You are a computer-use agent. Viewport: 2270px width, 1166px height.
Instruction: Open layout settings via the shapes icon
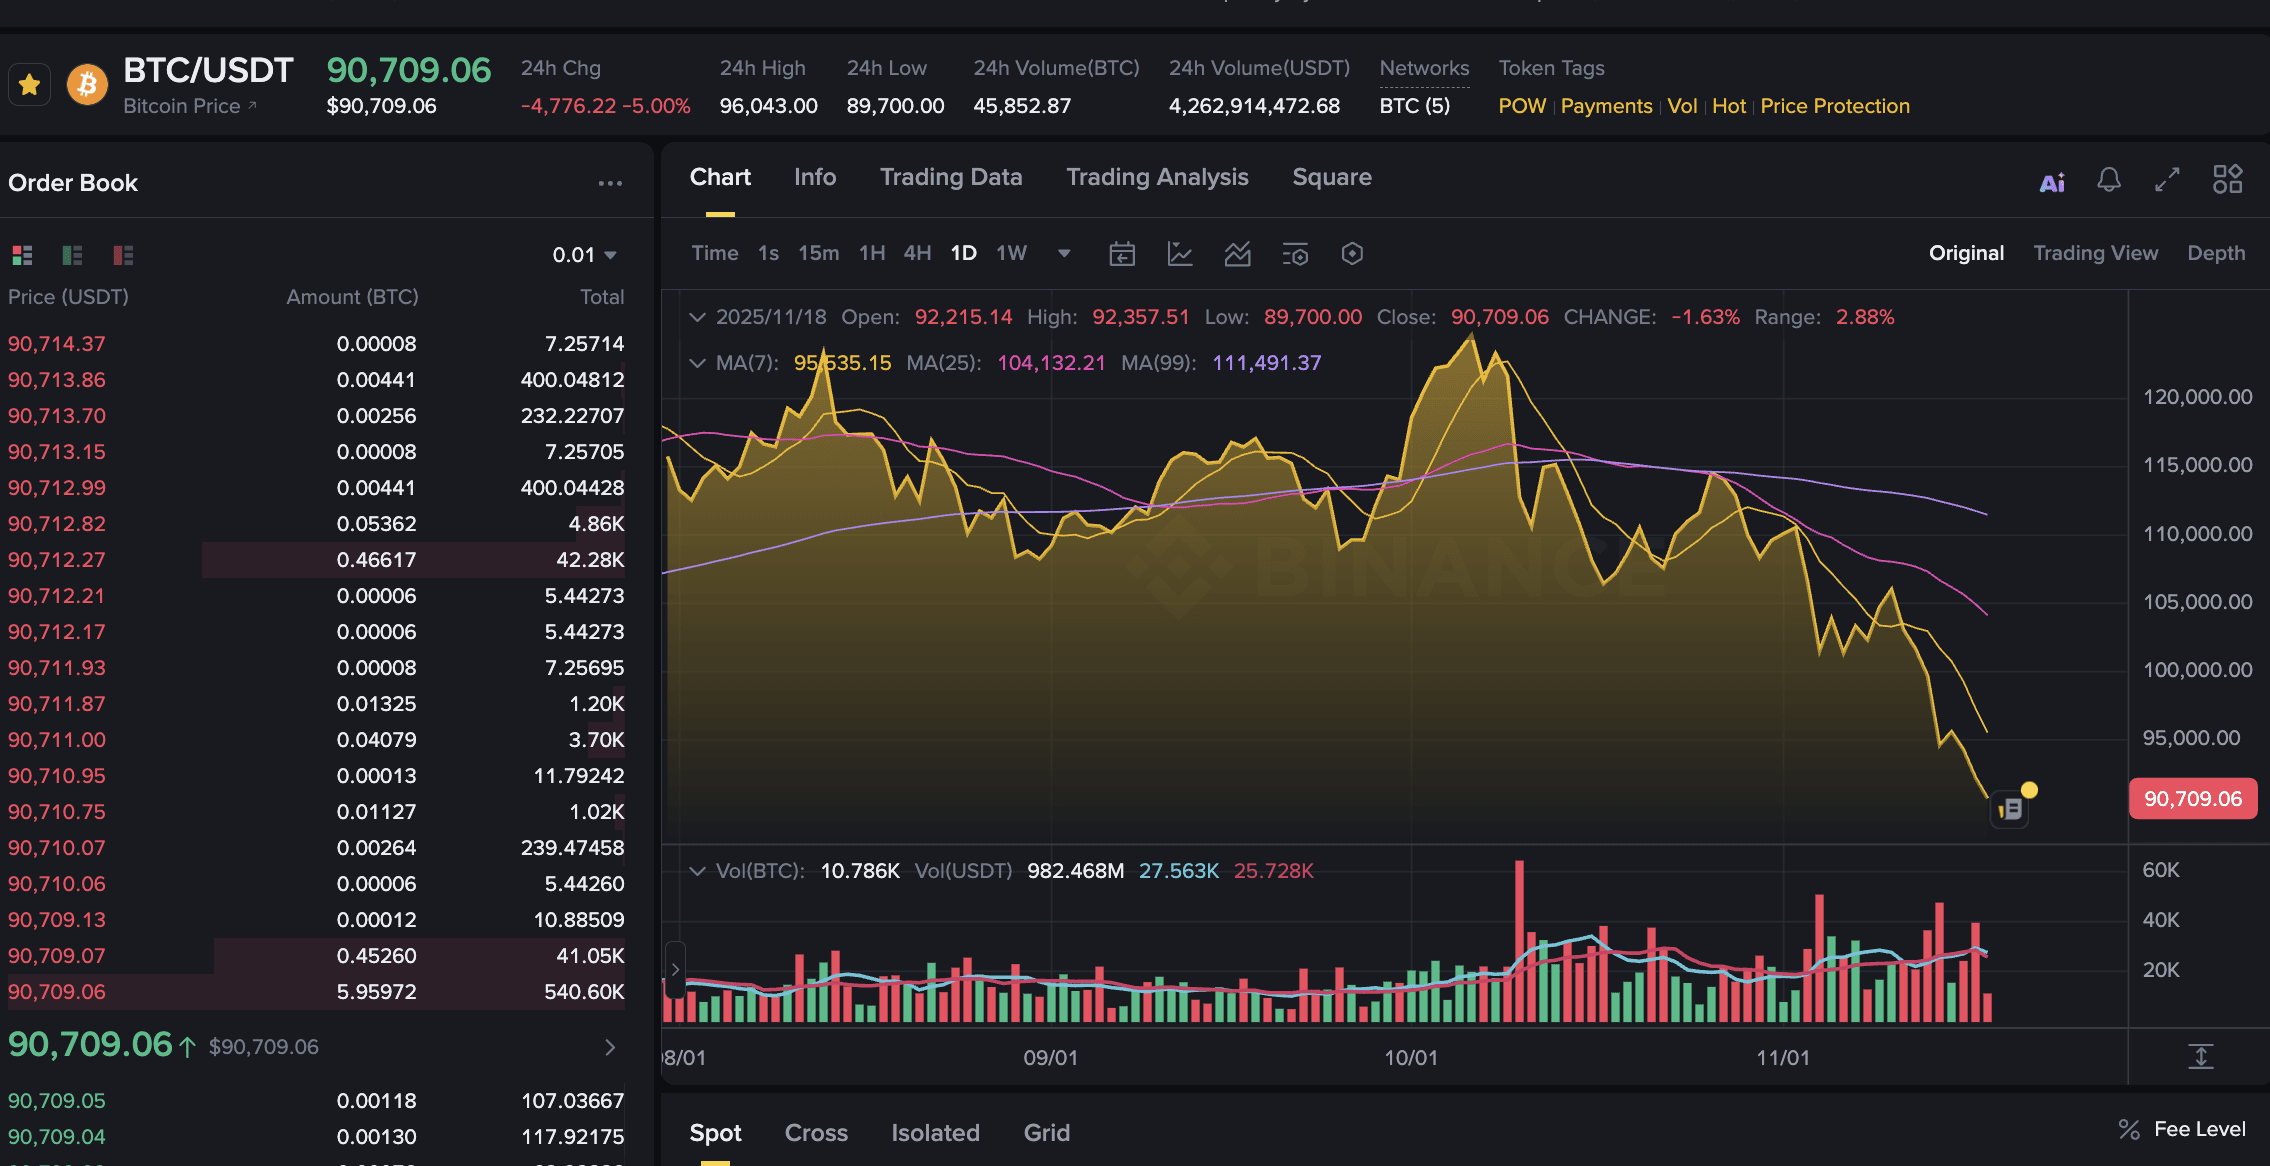coord(2228,180)
